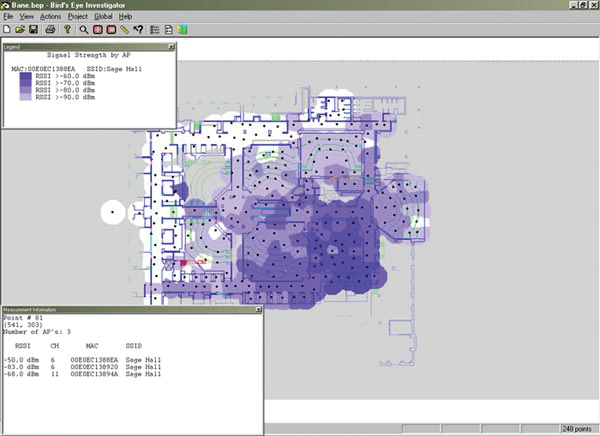The height and width of the screenshot is (436, 600).
Task: Click the New file toolbar icon
Action: click(x=7, y=30)
